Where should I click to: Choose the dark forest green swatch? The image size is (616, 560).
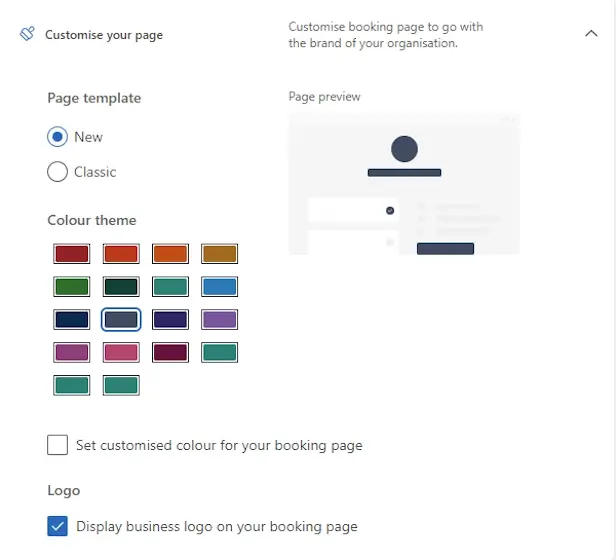tap(121, 287)
